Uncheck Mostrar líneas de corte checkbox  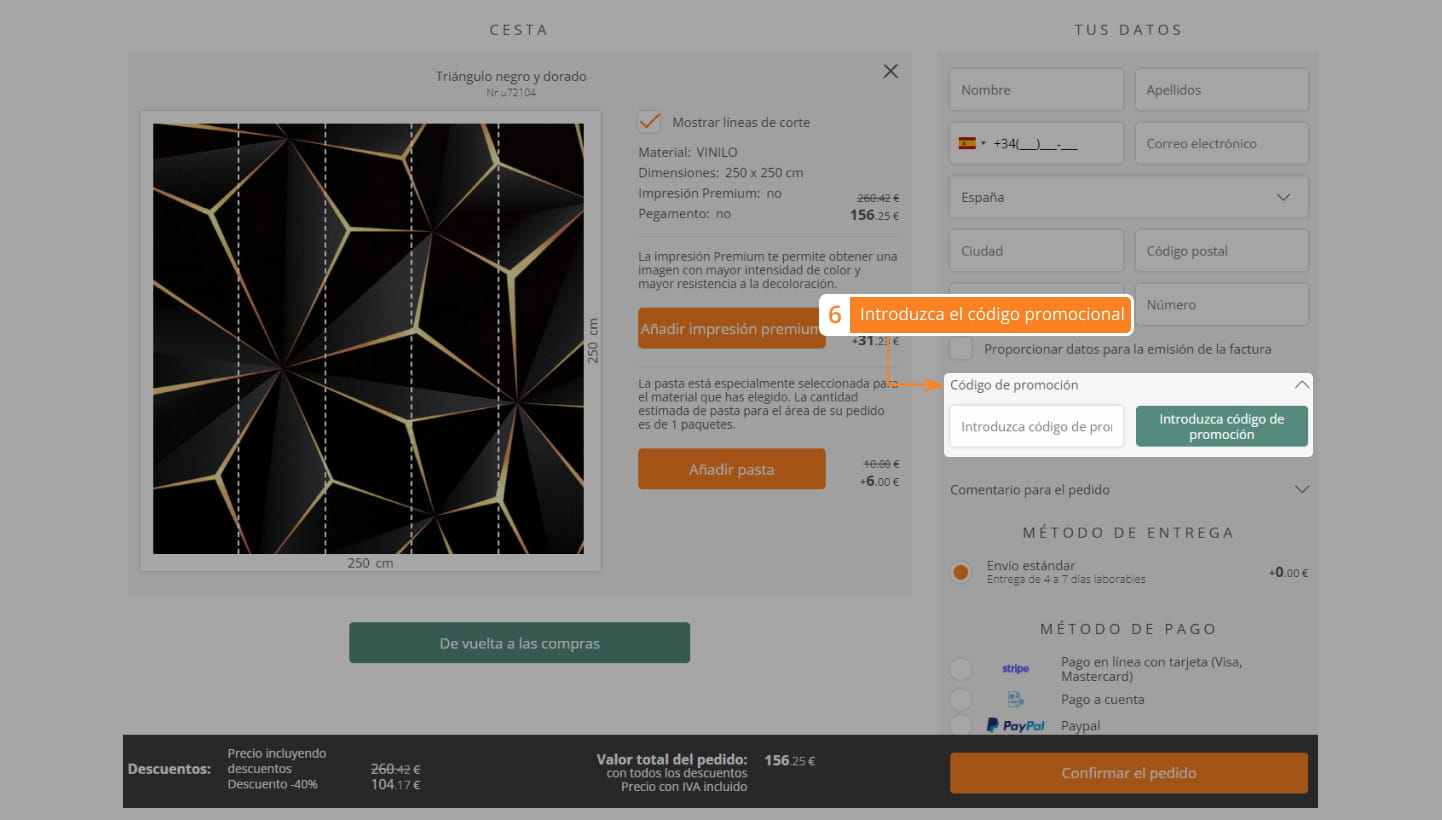pyautogui.click(x=650, y=122)
